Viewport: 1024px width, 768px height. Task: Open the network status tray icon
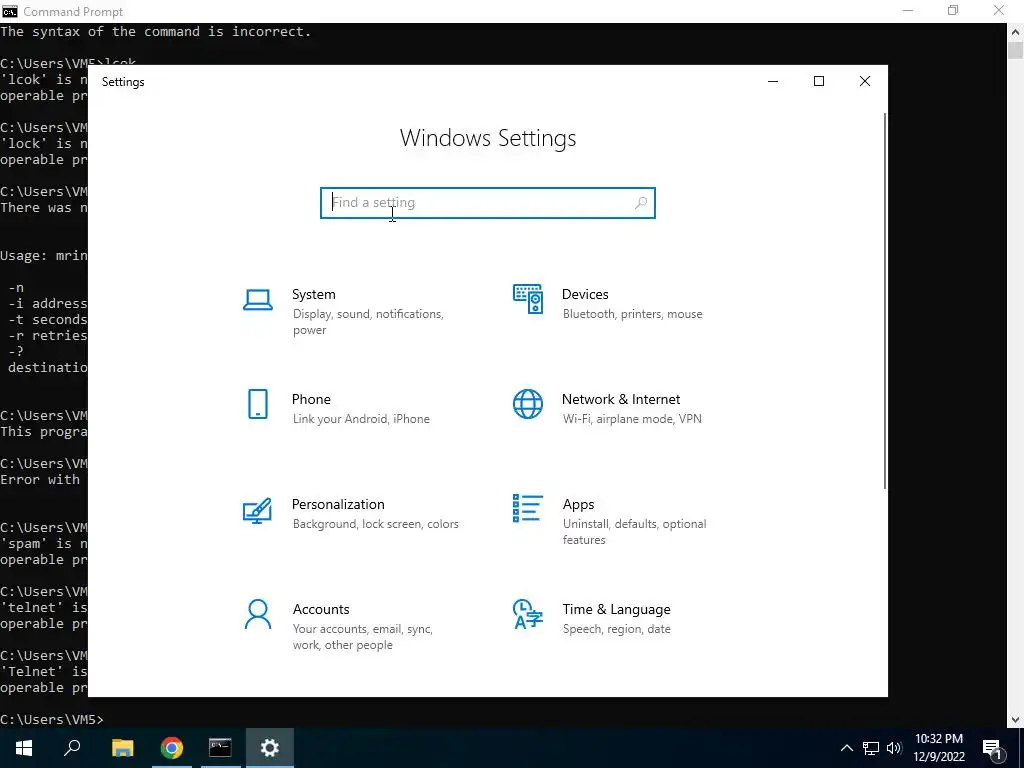click(x=871, y=748)
